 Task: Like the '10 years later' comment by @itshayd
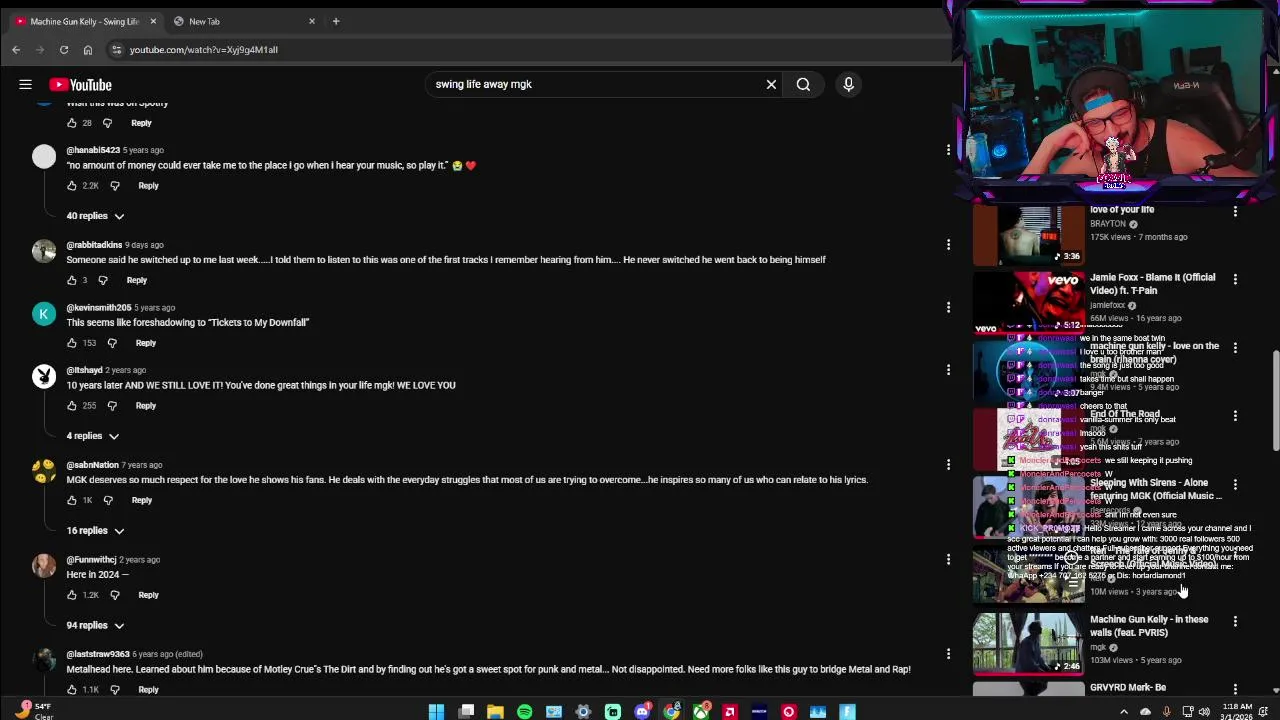71,406
